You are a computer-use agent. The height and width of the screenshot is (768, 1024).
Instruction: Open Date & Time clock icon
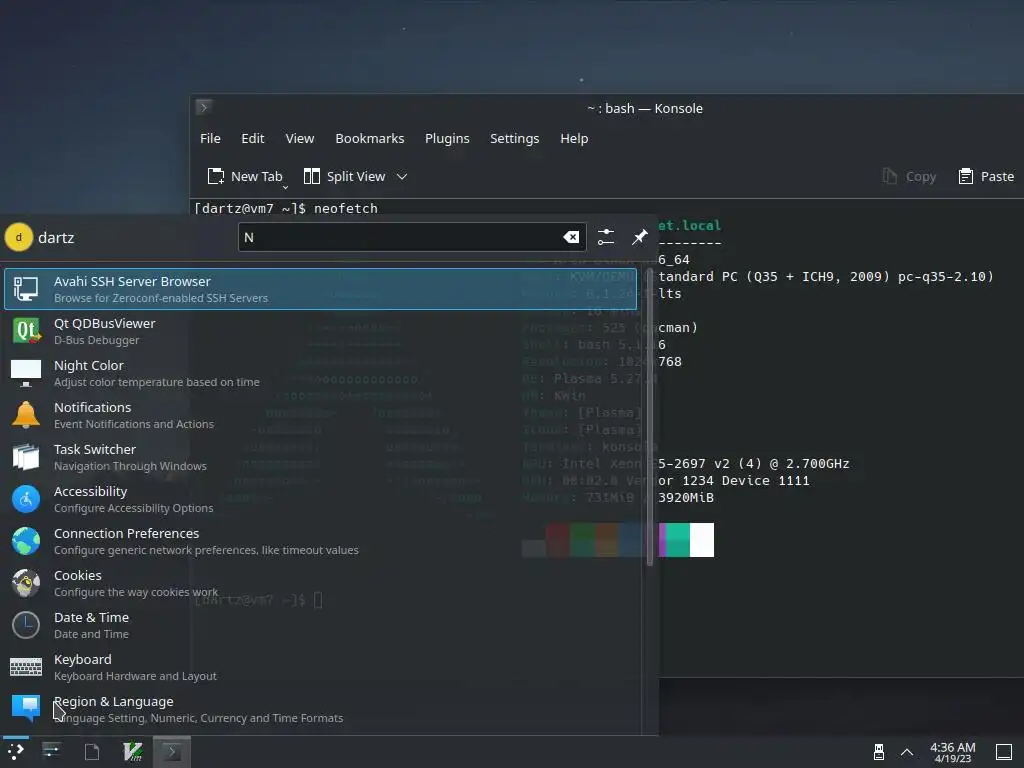pyautogui.click(x=26, y=626)
